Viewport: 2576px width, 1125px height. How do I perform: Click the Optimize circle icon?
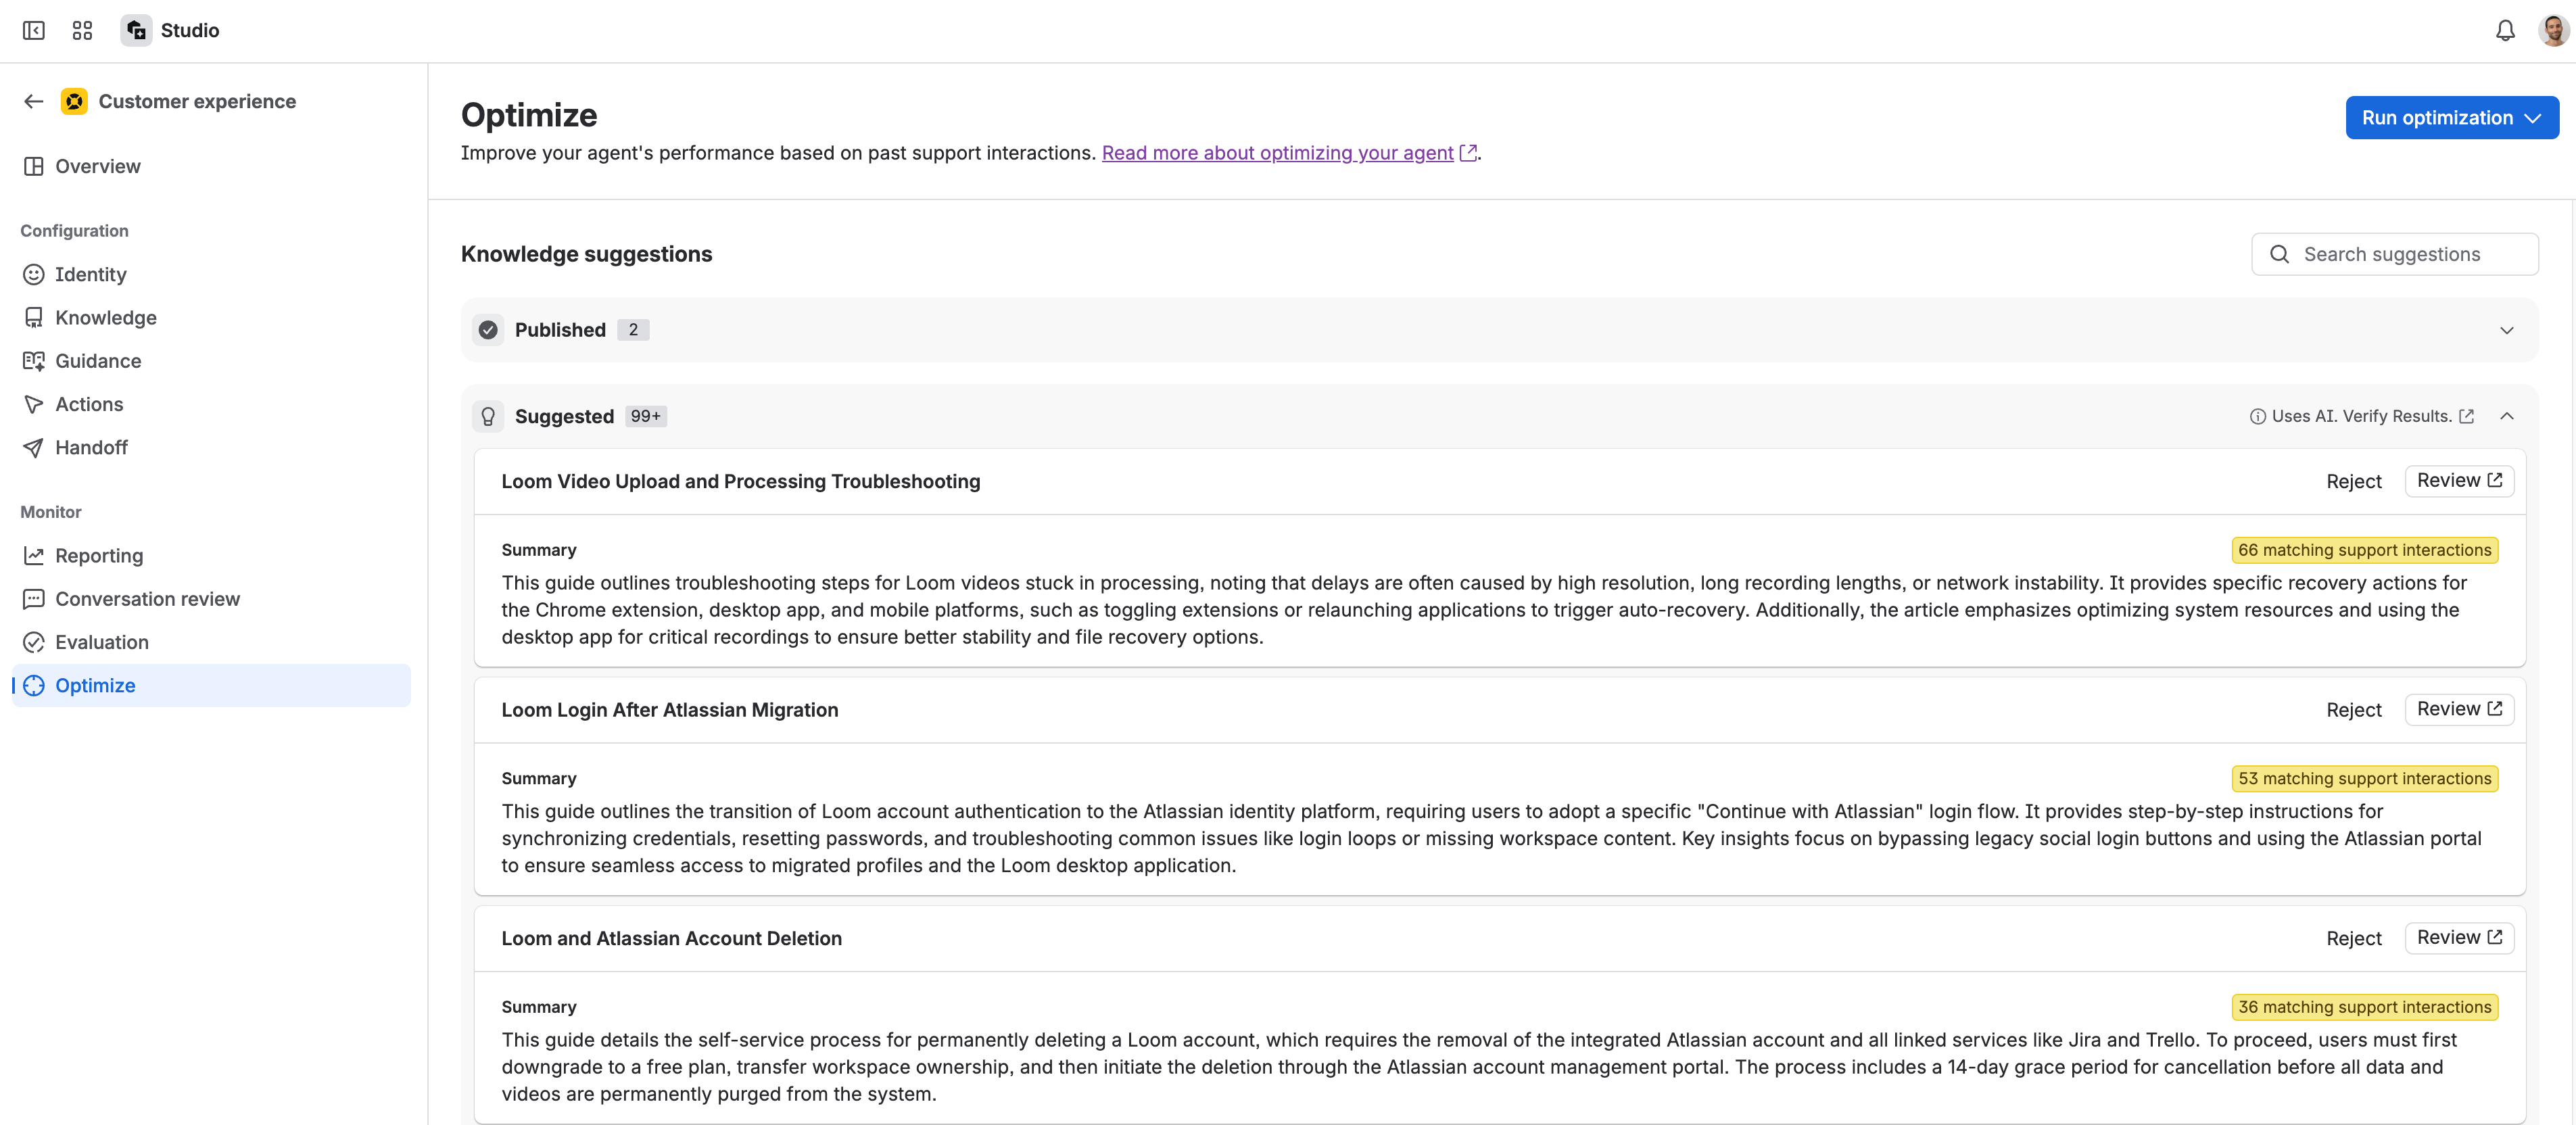(x=34, y=685)
